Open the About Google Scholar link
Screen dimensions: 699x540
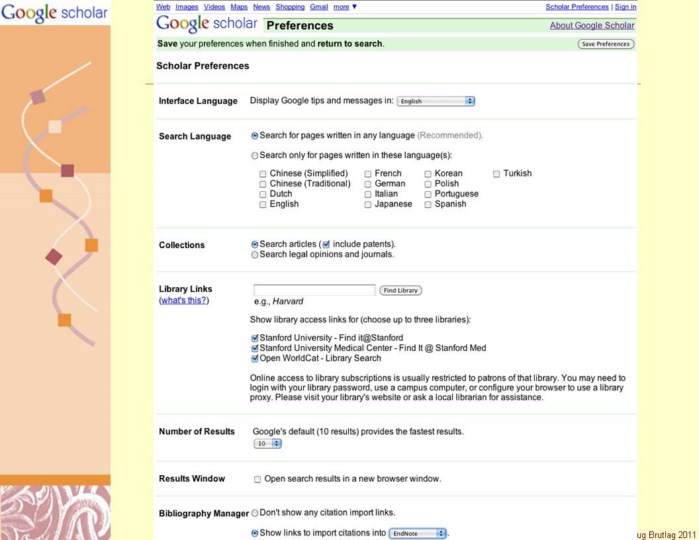click(591, 25)
